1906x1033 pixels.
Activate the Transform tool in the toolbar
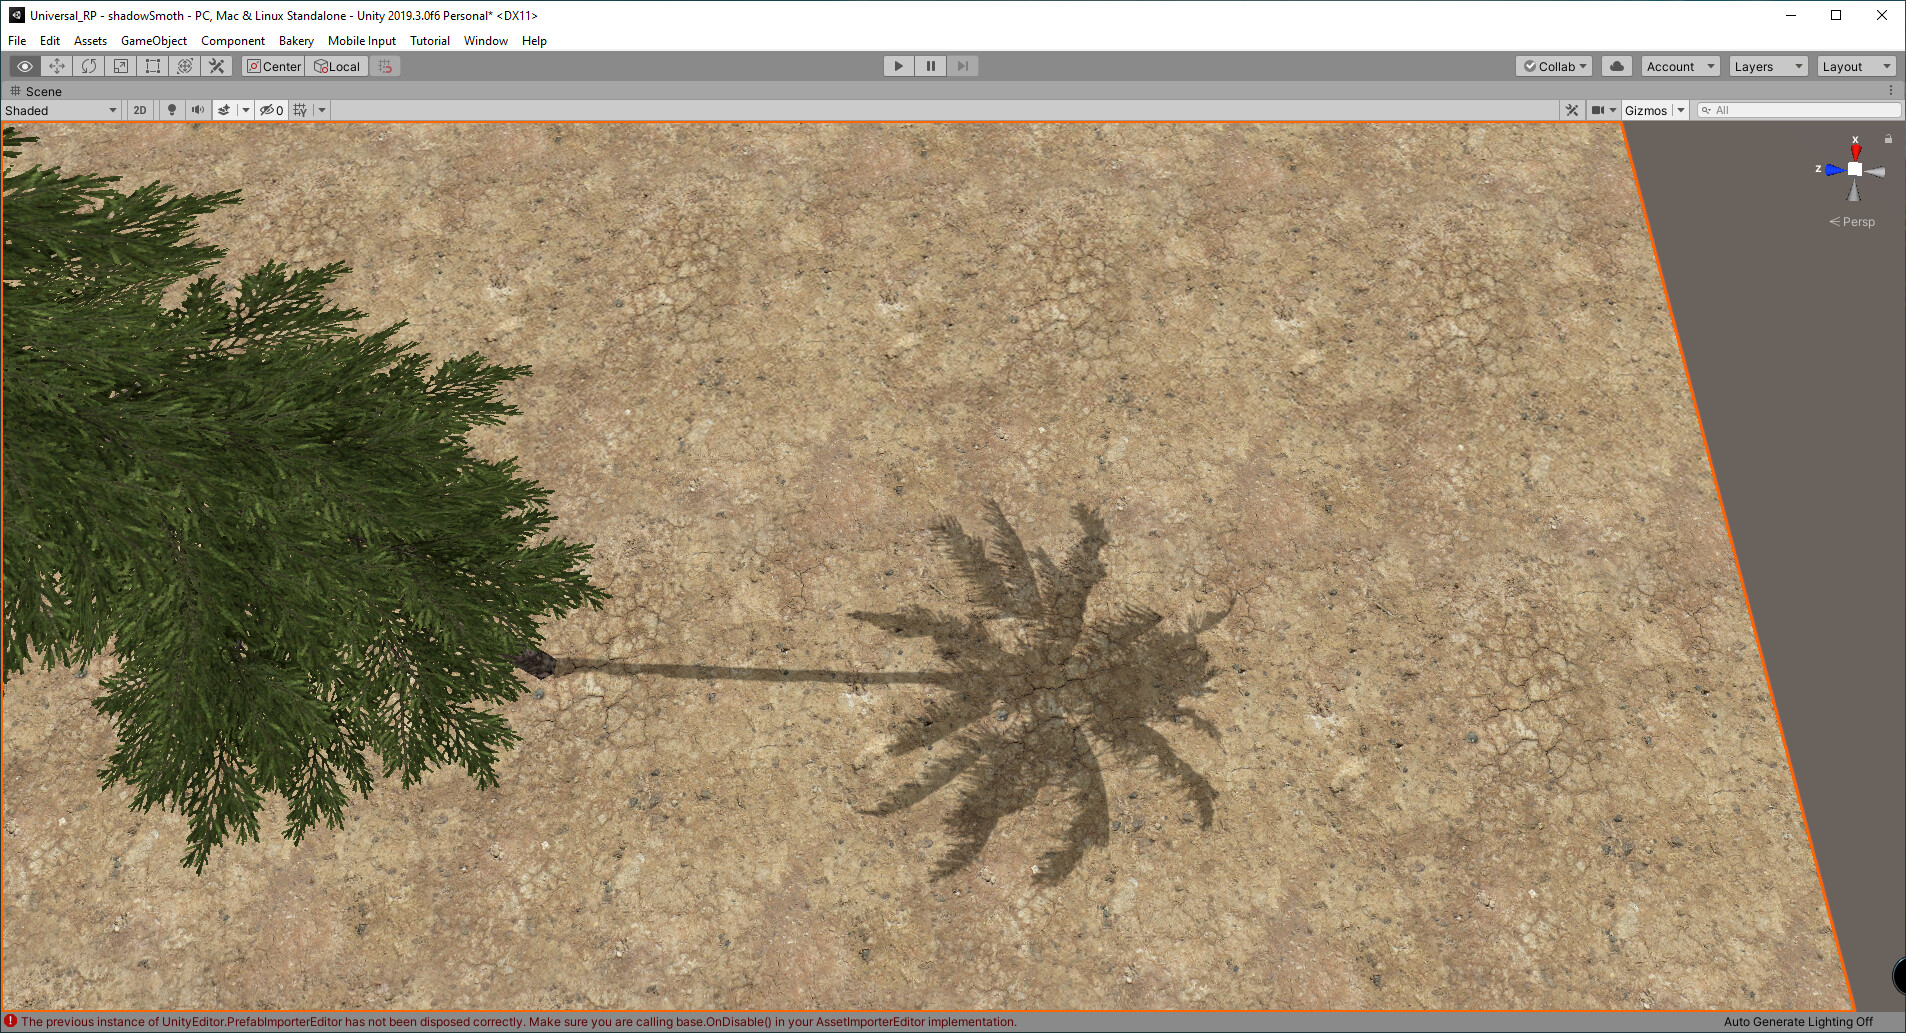(185, 65)
